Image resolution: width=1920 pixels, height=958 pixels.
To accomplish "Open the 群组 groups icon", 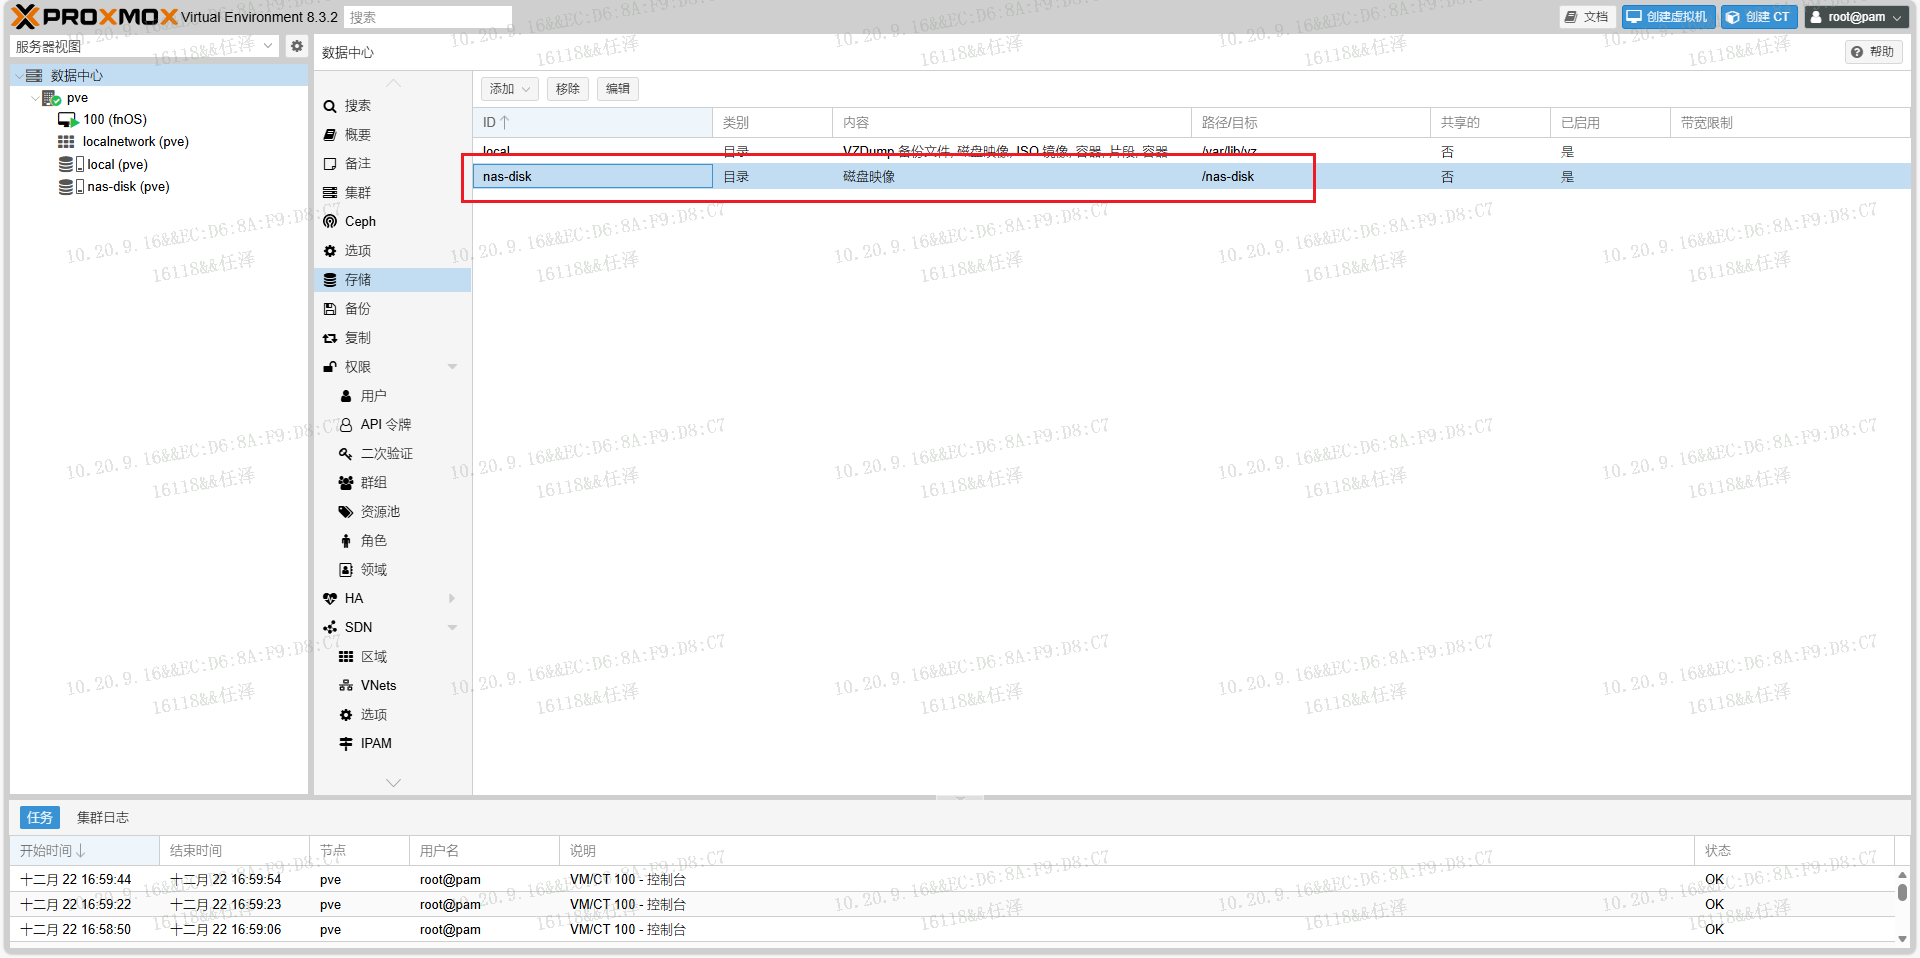I will point(346,483).
